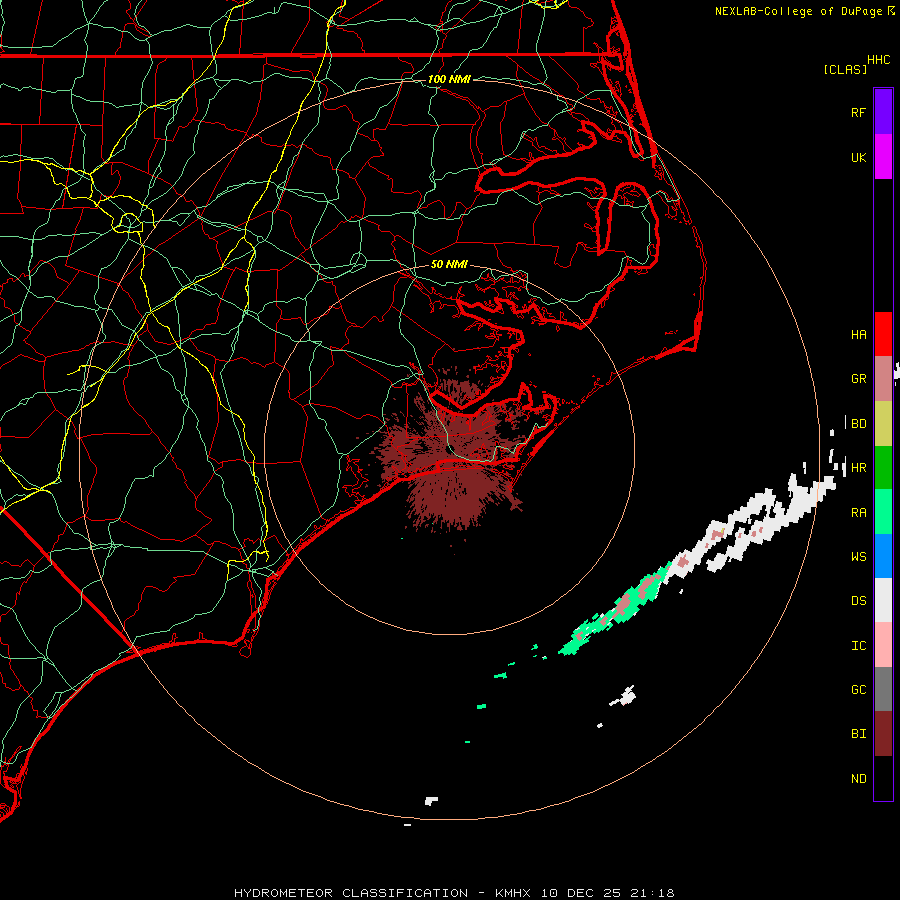Click the HA red legend swatch
The height and width of the screenshot is (900, 900).
(x=883, y=334)
